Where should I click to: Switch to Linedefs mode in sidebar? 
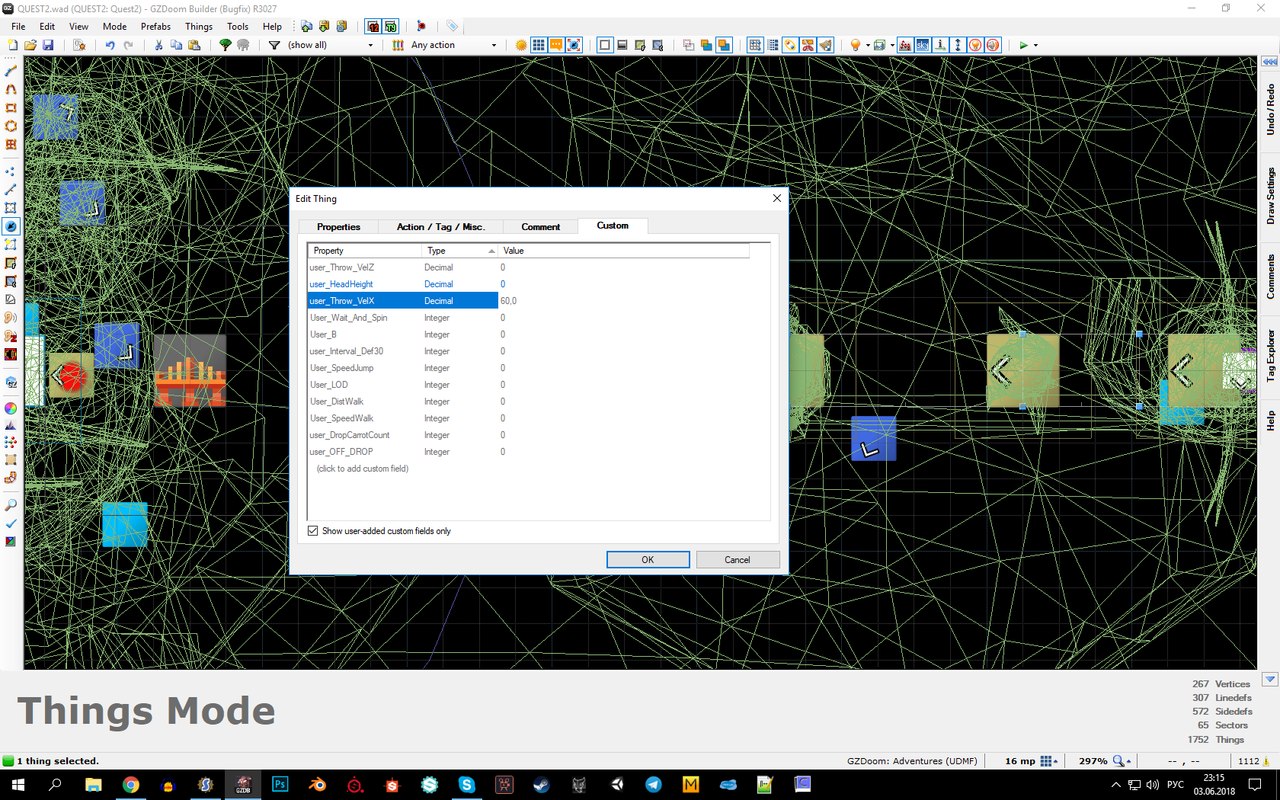[11, 189]
